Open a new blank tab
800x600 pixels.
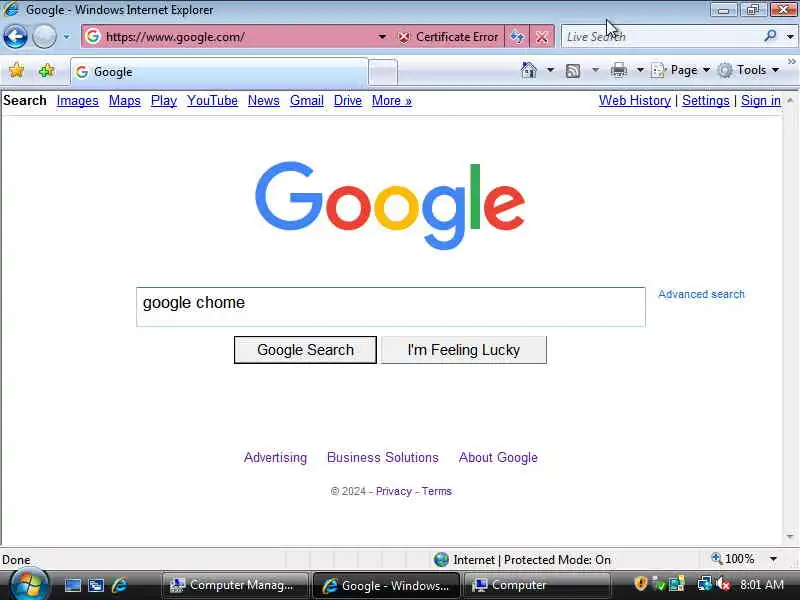[383, 72]
